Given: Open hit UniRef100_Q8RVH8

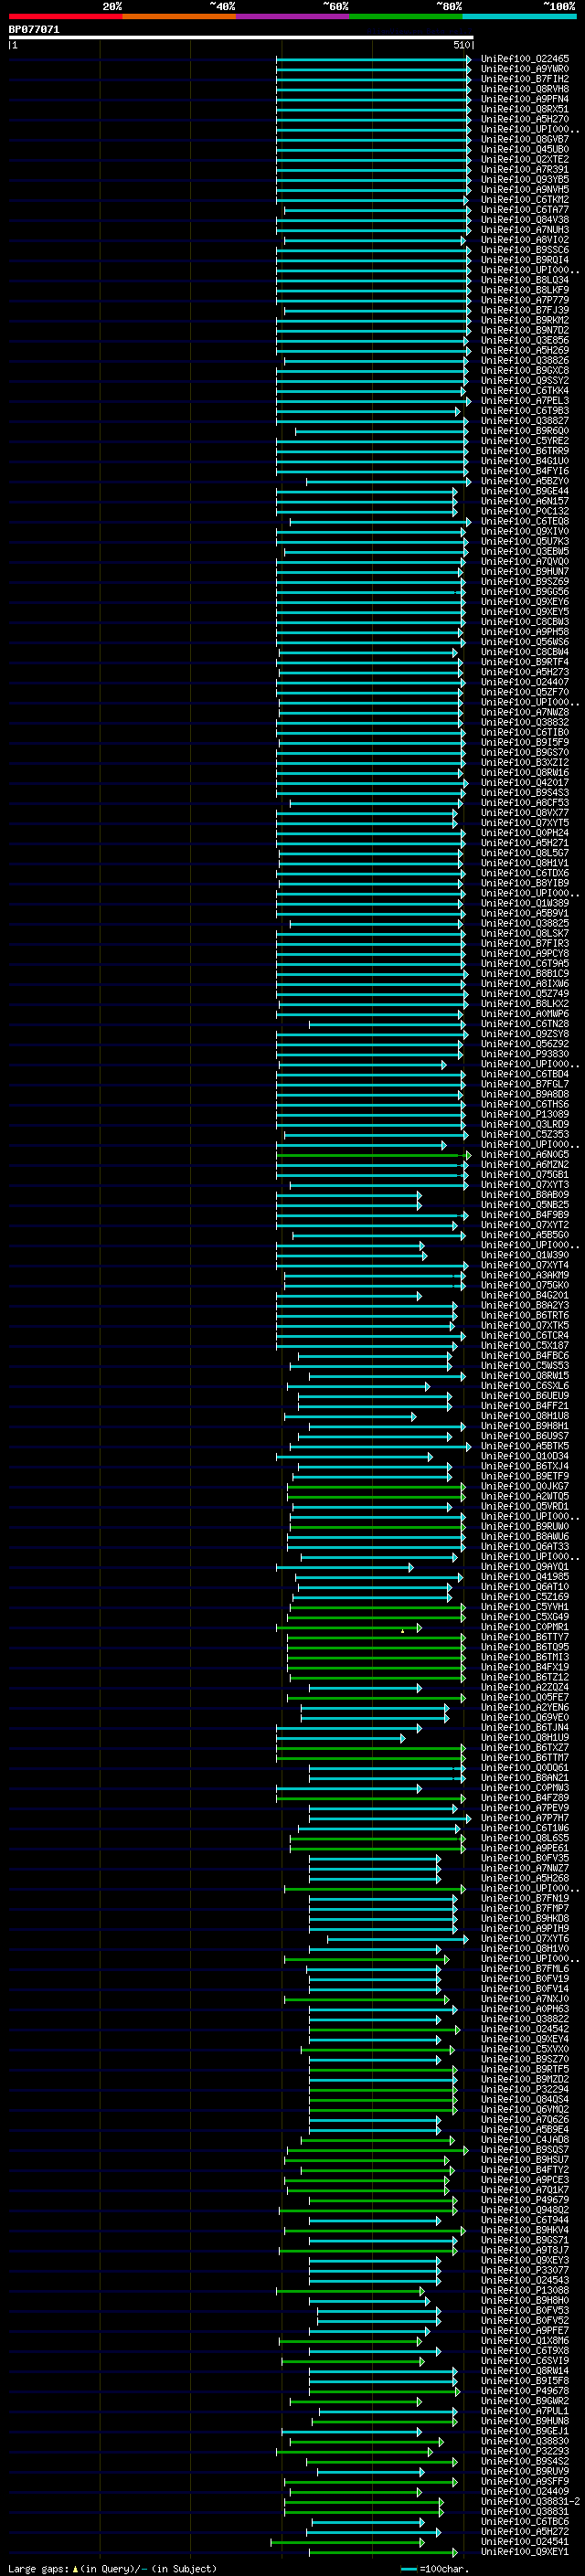Looking at the screenshot, I should [525, 89].
